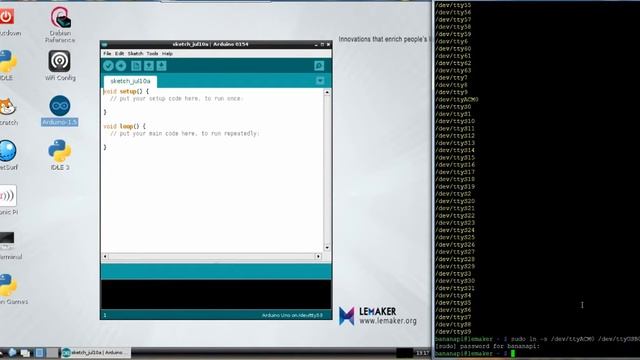Open a sketch using the Open icon

(149, 66)
